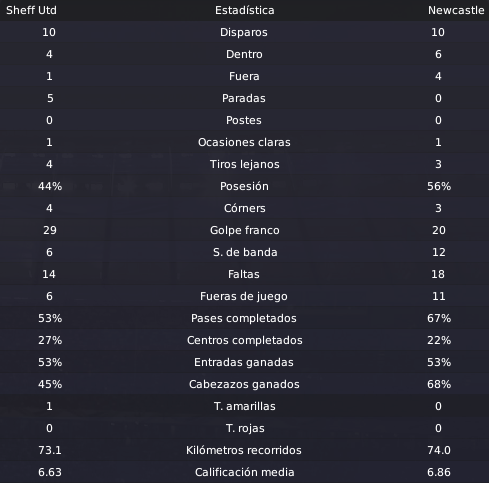Select the T. amarillas row
The width and height of the screenshot is (489, 483).
point(244,406)
